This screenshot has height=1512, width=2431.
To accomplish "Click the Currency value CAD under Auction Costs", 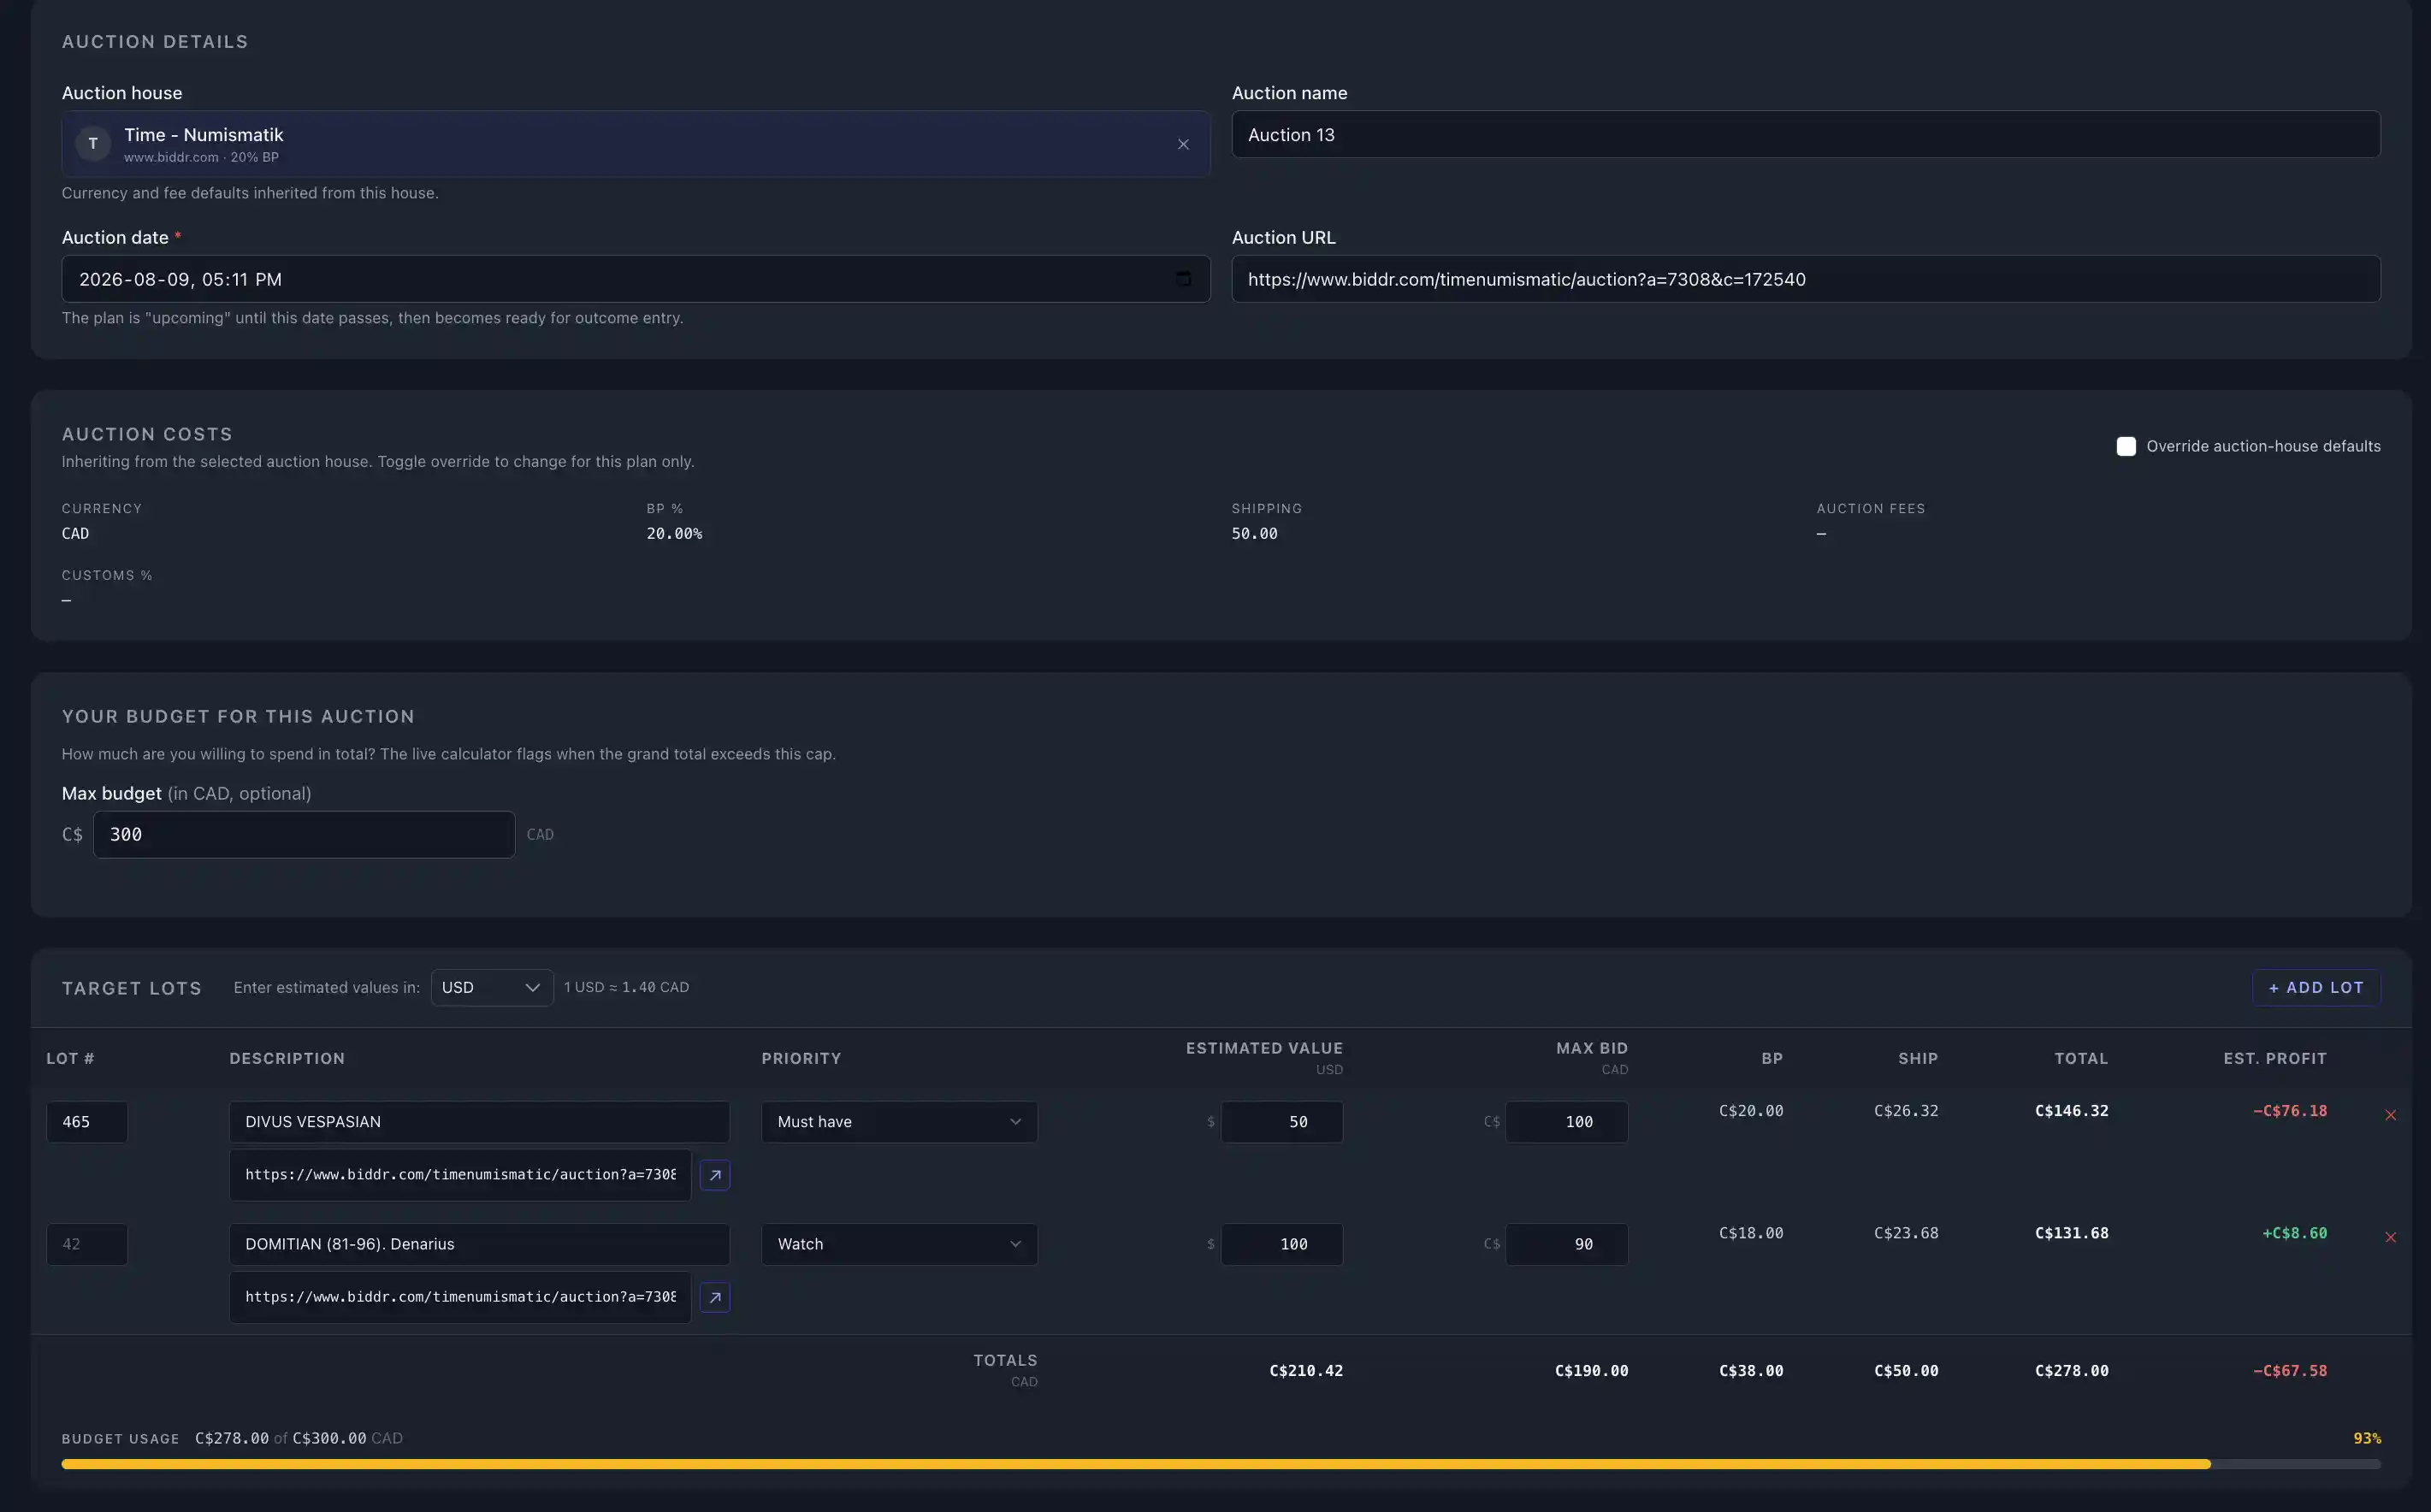I will (x=75, y=534).
